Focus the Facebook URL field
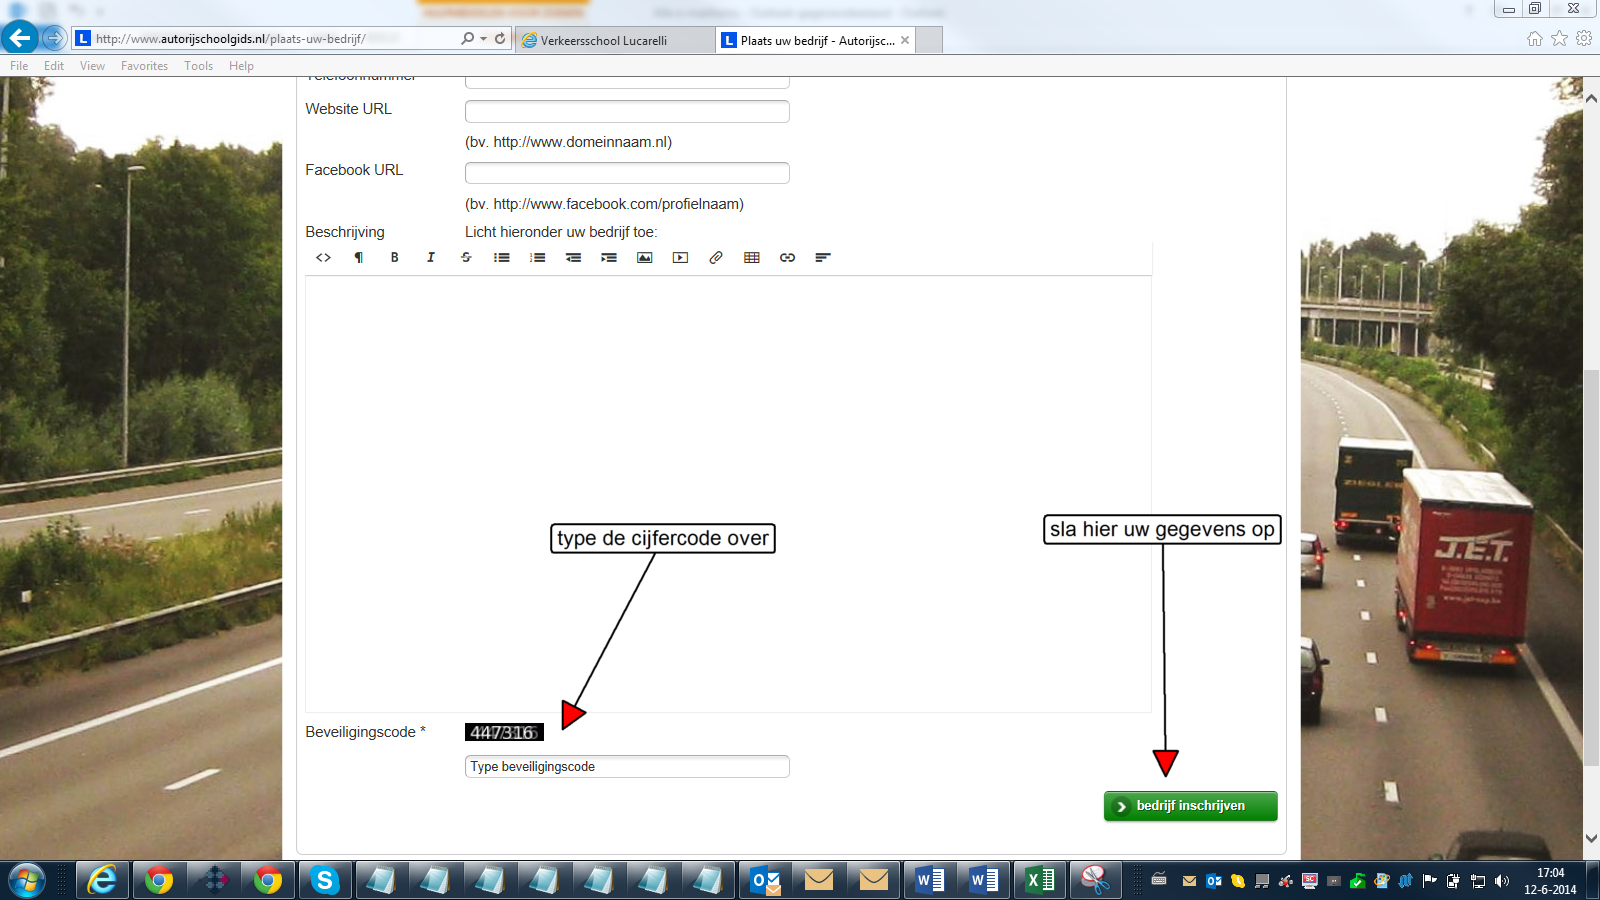This screenshot has width=1600, height=900. (x=627, y=173)
